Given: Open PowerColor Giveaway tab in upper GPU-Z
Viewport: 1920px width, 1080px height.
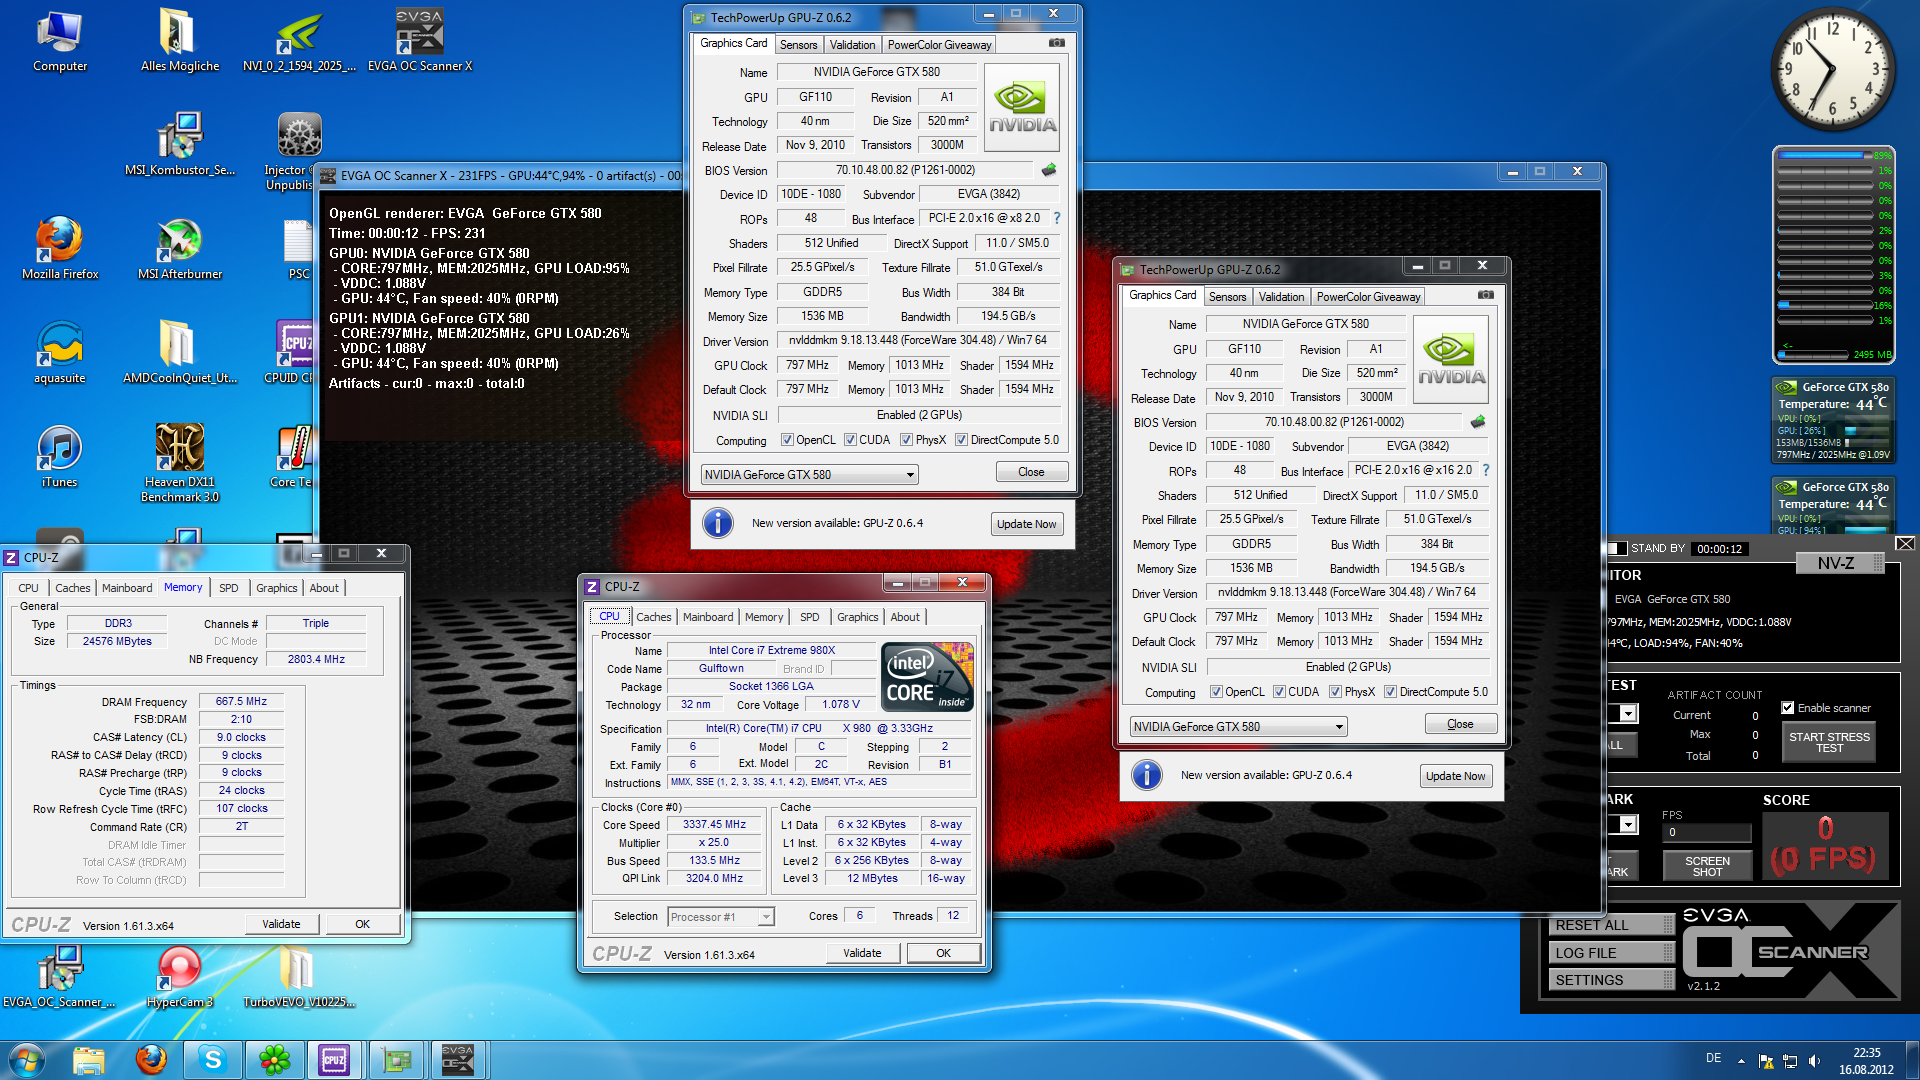Looking at the screenshot, I should [939, 45].
